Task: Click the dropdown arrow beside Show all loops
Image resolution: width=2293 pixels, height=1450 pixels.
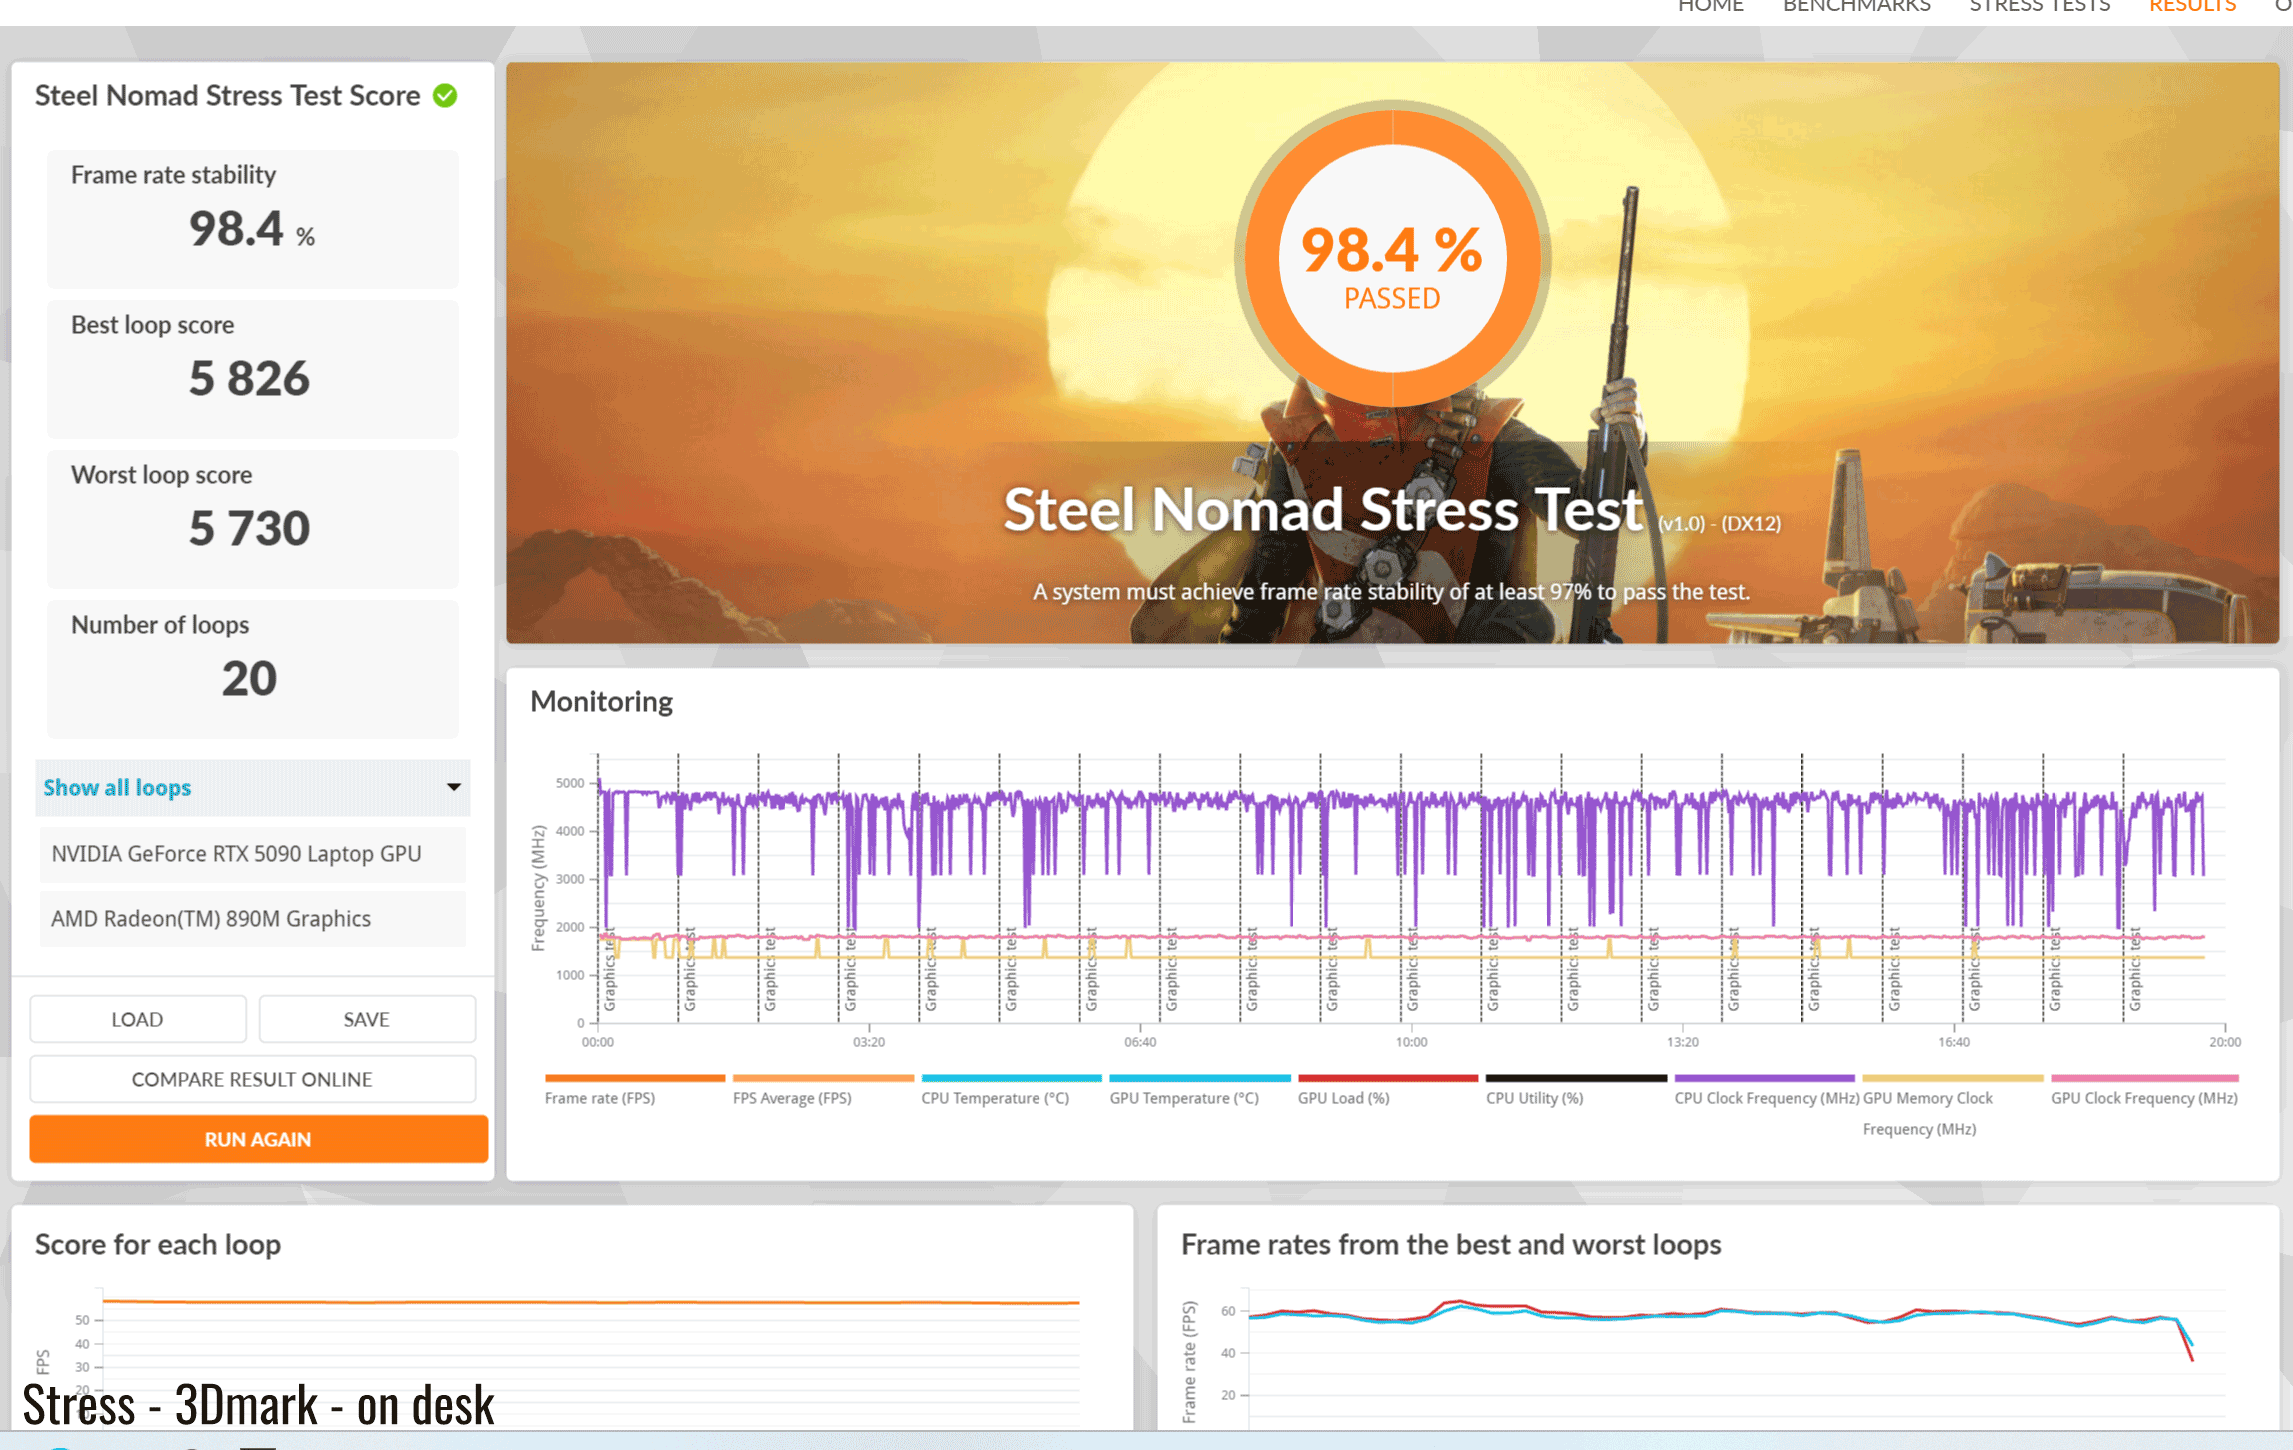Action: pos(453,787)
